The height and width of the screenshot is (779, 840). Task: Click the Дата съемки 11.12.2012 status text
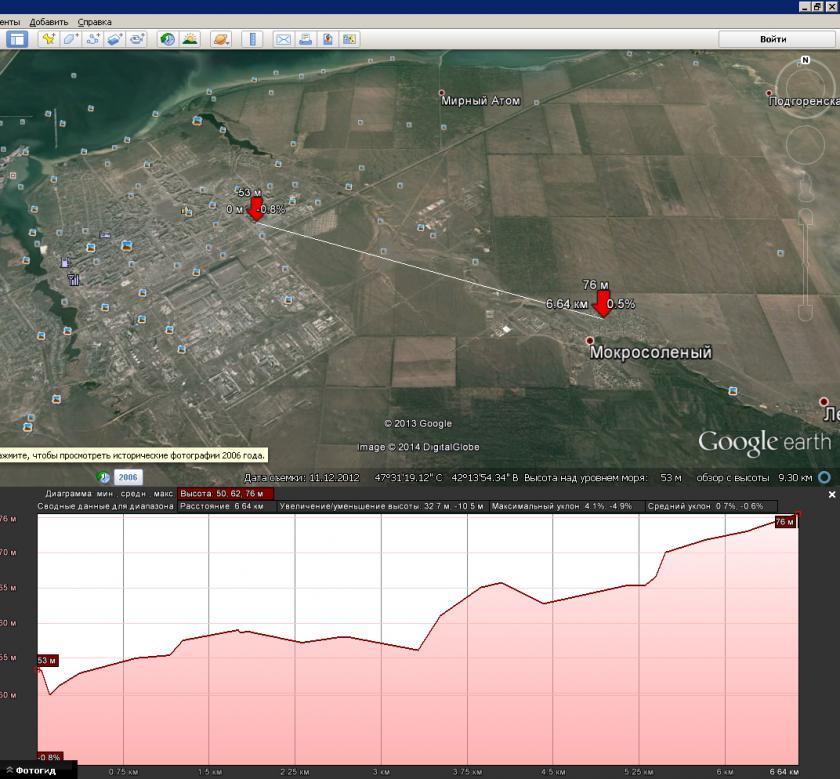coord(302,477)
